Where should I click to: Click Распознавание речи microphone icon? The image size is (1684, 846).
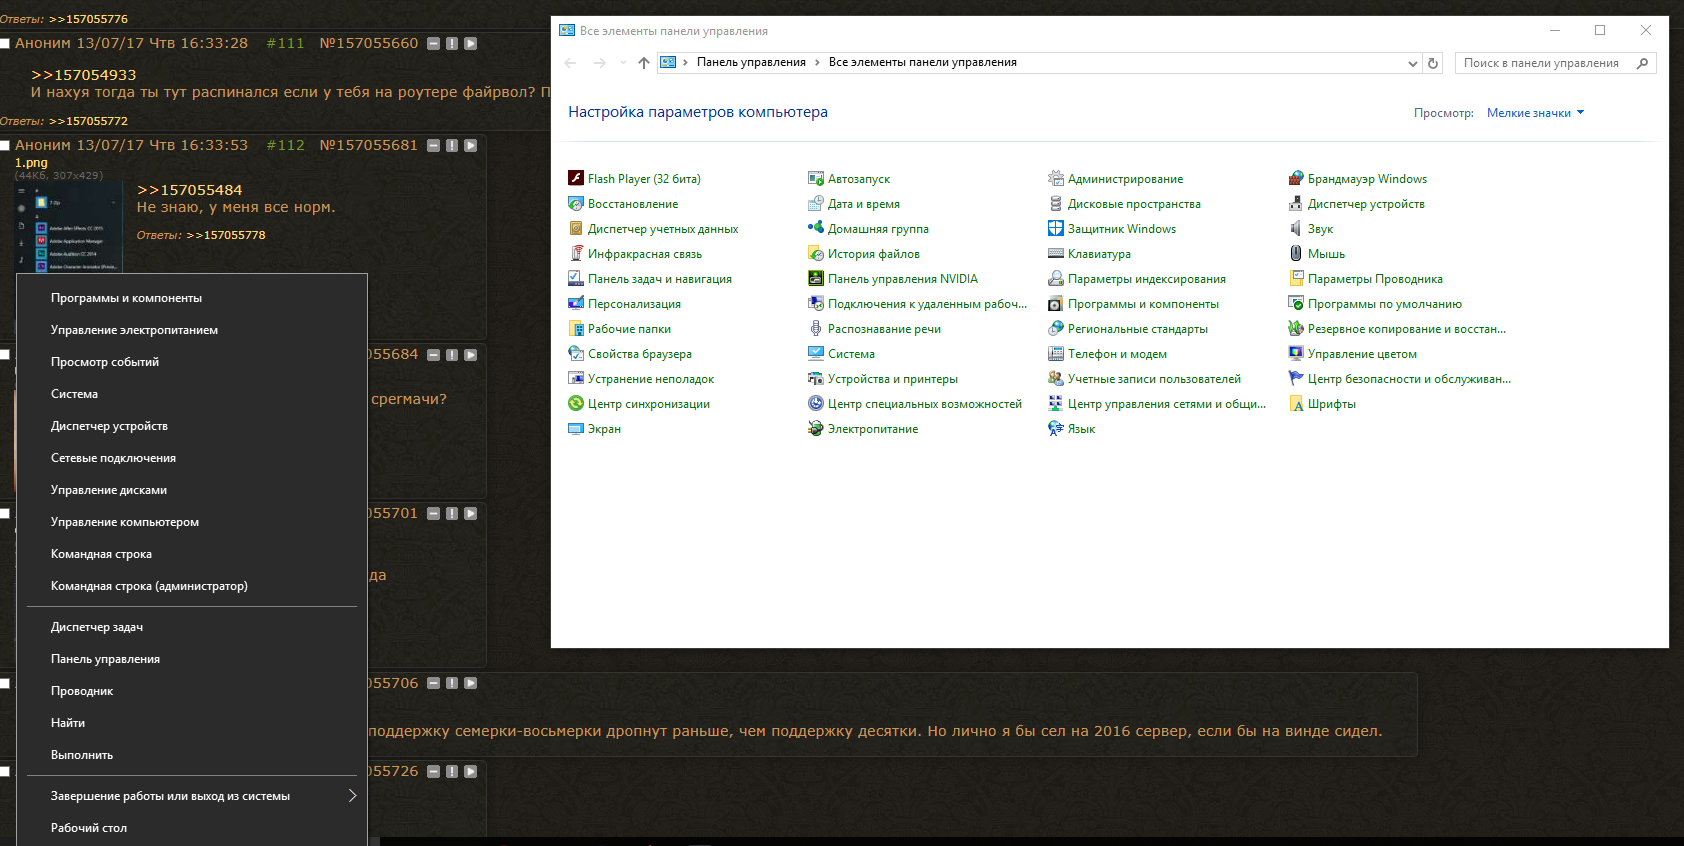(x=816, y=329)
